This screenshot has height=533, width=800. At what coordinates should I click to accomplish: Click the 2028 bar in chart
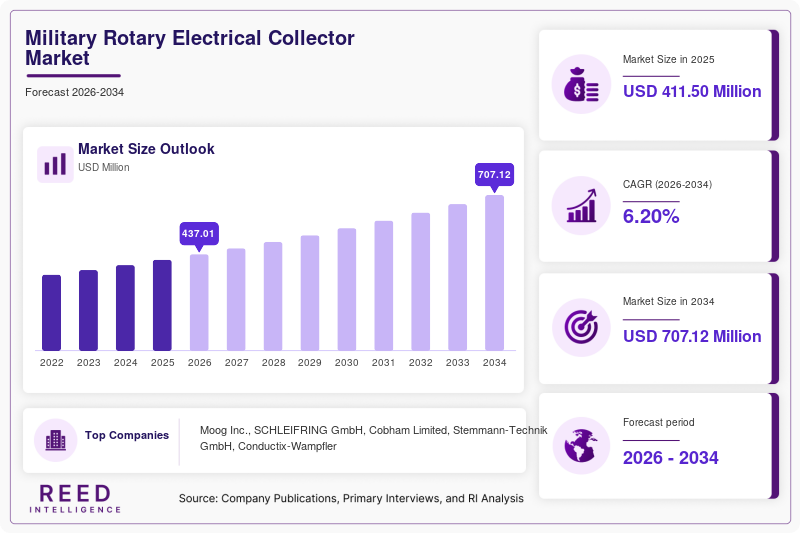coord(273,296)
